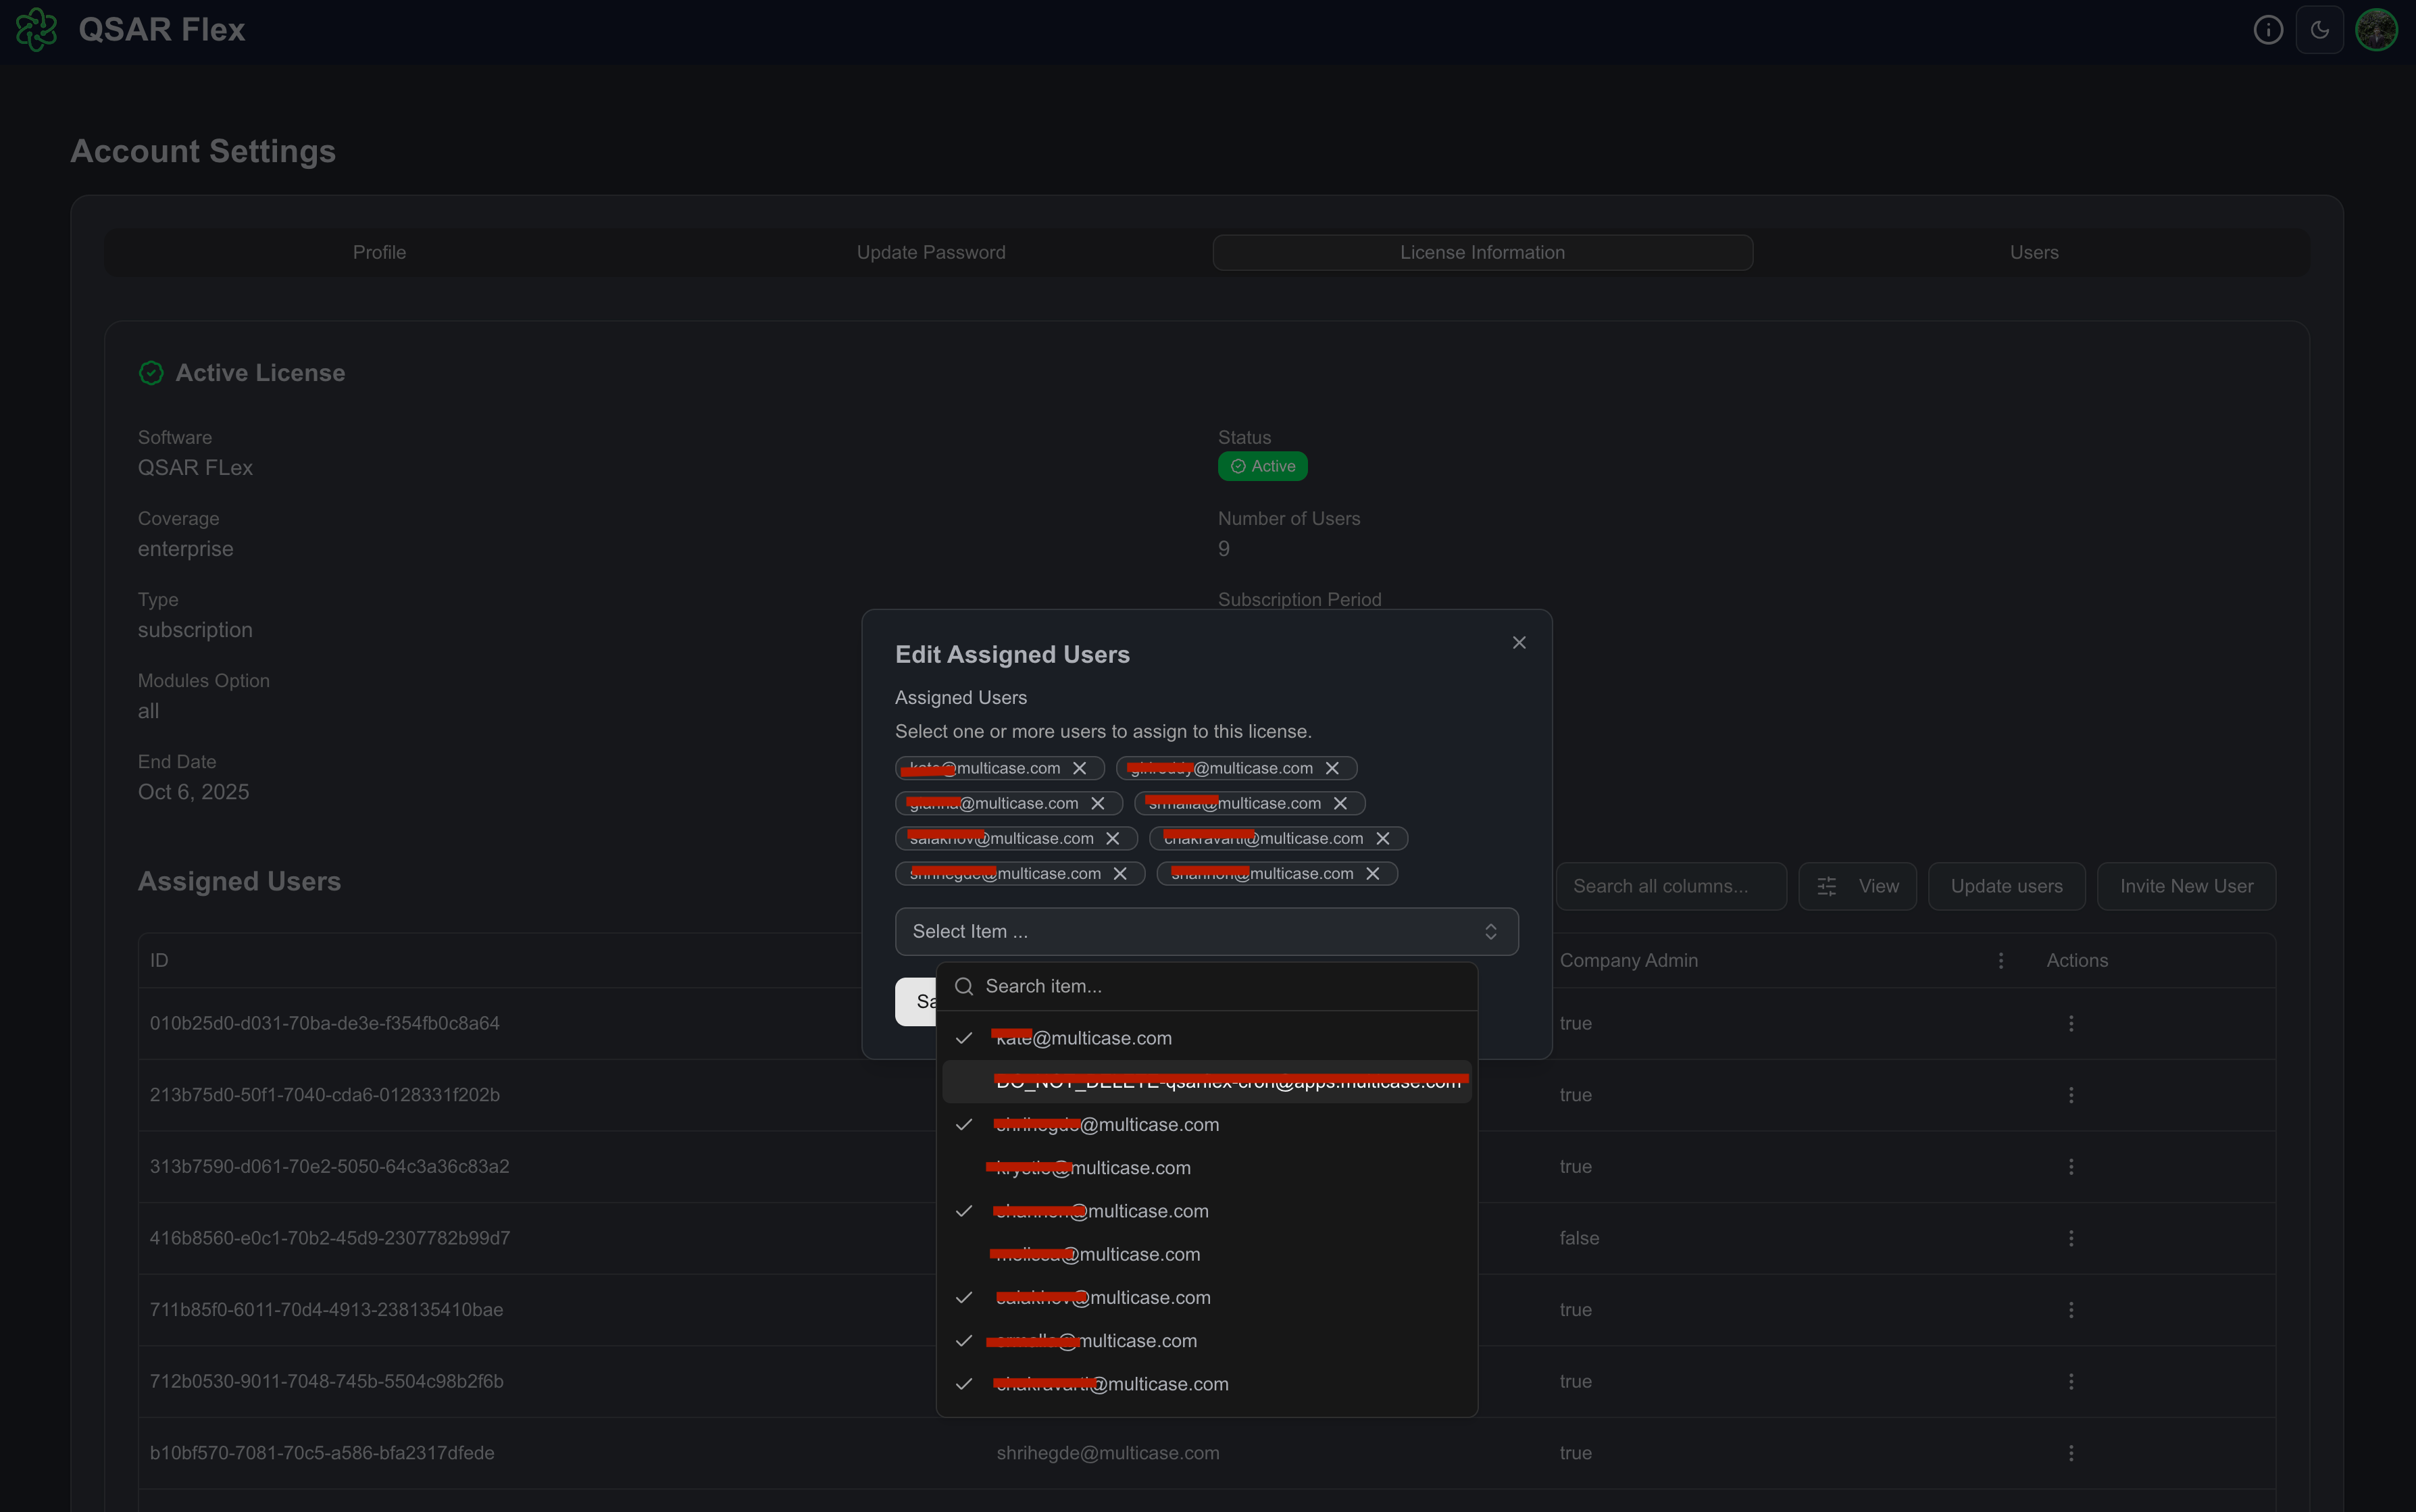Image resolution: width=2416 pixels, height=1512 pixels.
Task: Select the highlighted qsarflex-cron apps.multicase.com option
Action: coord(1207,1082)
